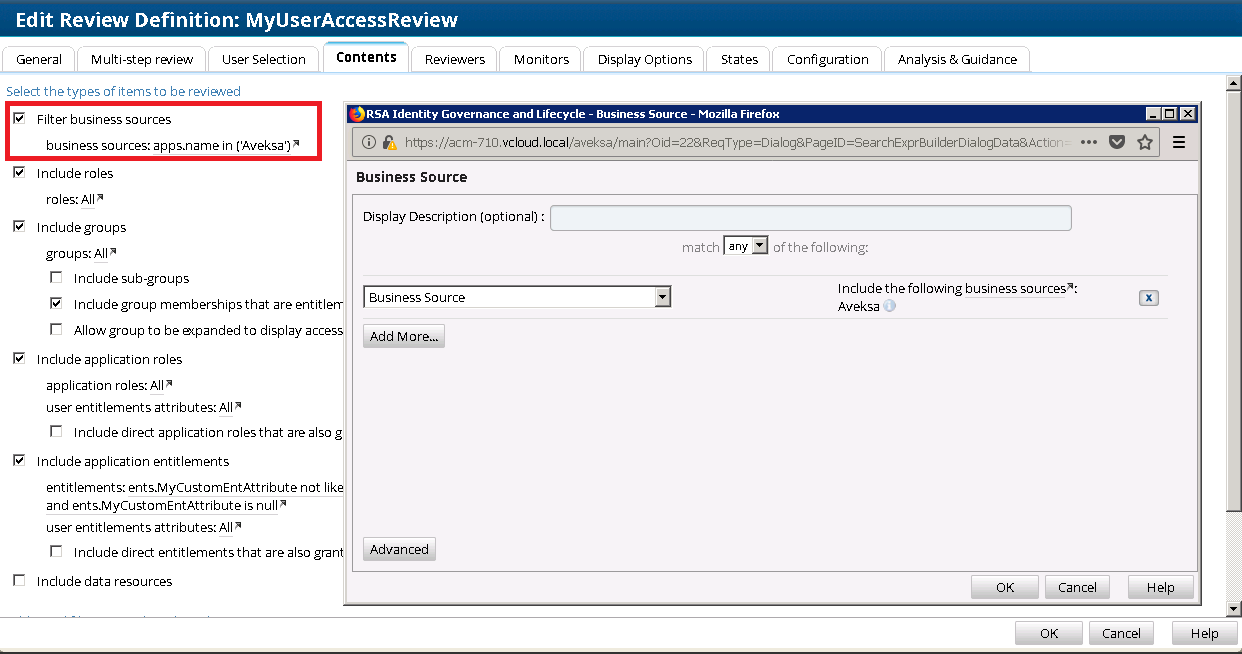Screen dimensions: 1242x654
Task: Click the connection security padlock icon
Action: tap(388, 143)
